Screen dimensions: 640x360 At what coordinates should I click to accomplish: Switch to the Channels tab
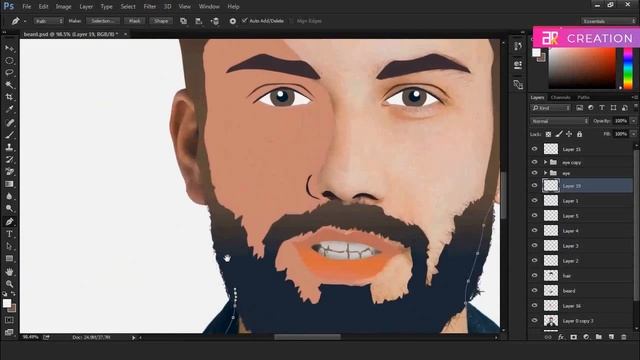560,97
